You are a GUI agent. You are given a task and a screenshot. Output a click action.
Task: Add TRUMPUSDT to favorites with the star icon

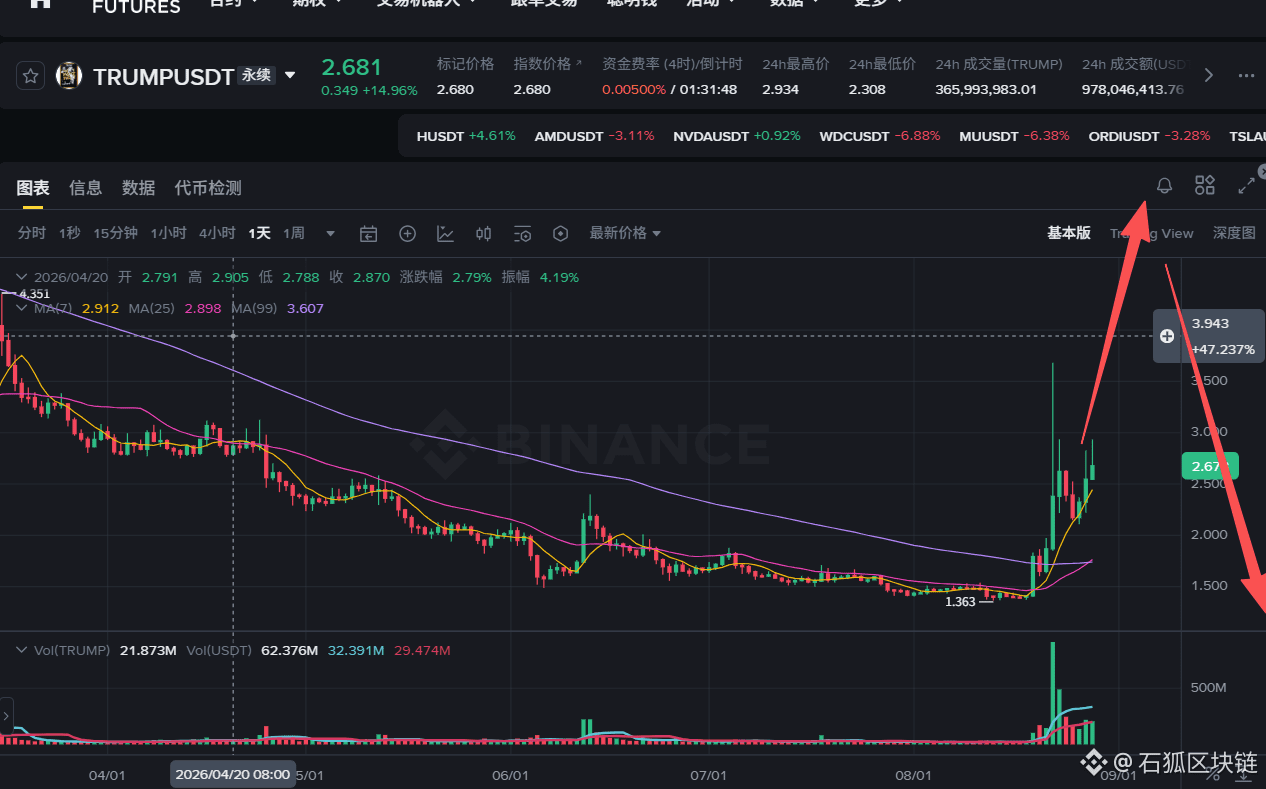[x=31, y=76]
